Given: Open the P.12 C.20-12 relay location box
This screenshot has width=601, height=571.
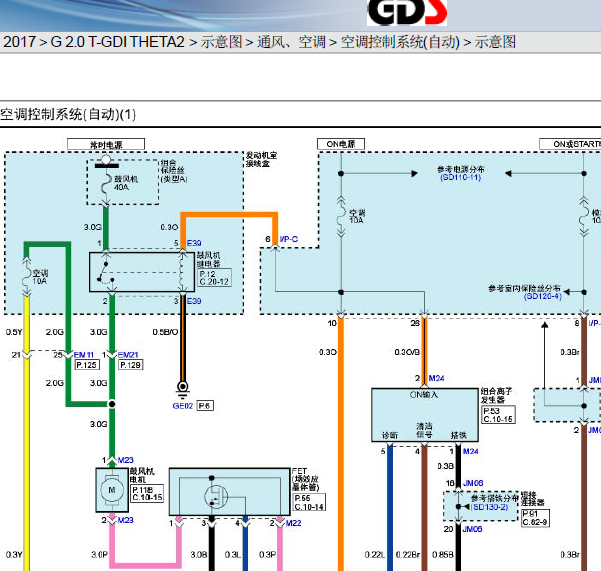Looking at the screenshot, I should point(215,277).
